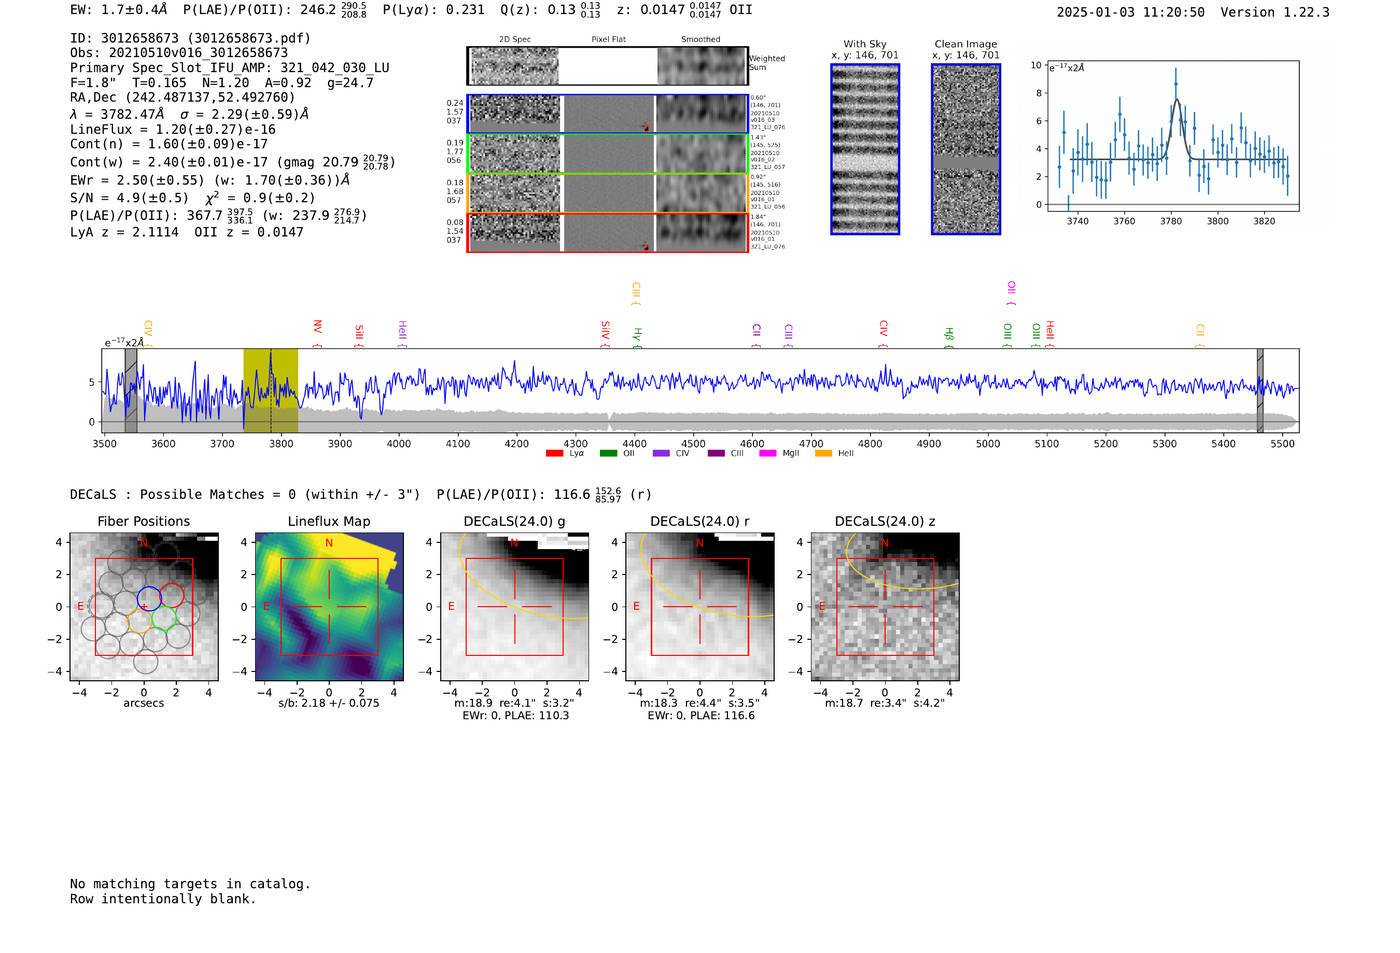Click the EWr: 0, PLAE: 110.3 caption
Viewport: 1400px width, 953px height.
pos(516,715)
